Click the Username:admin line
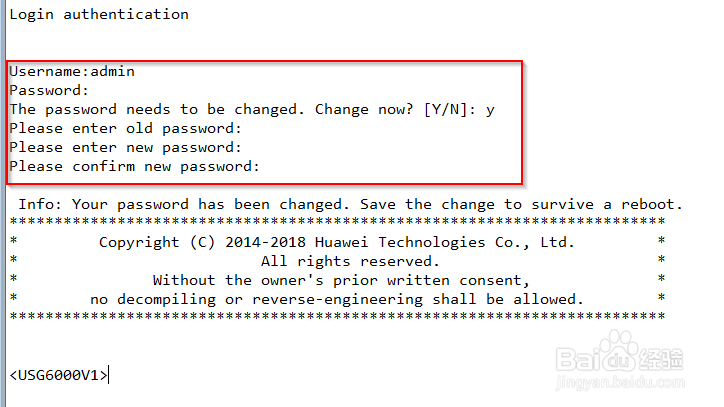 pyautogui.click(x=72, y=72)
